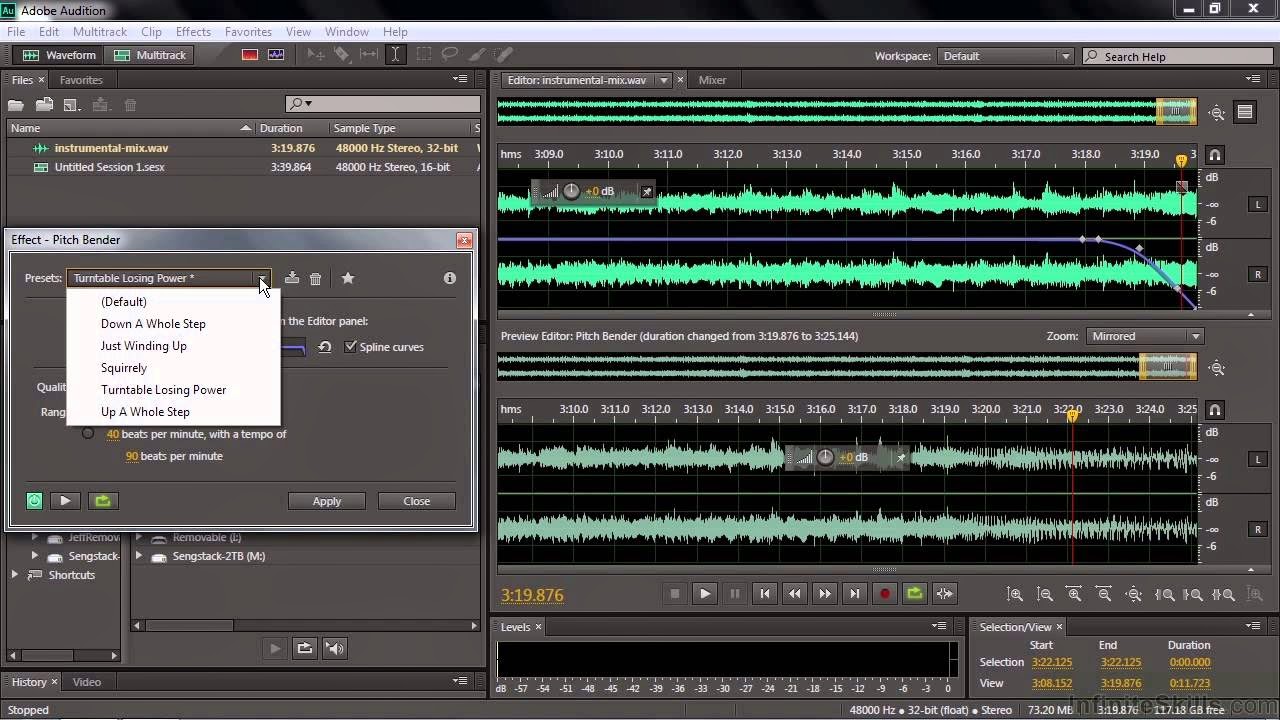The height and width of the screenshot is (720, 1280).
Task: Adjust the Editor HUD volume knob
Action: click(x=571, y=191)
